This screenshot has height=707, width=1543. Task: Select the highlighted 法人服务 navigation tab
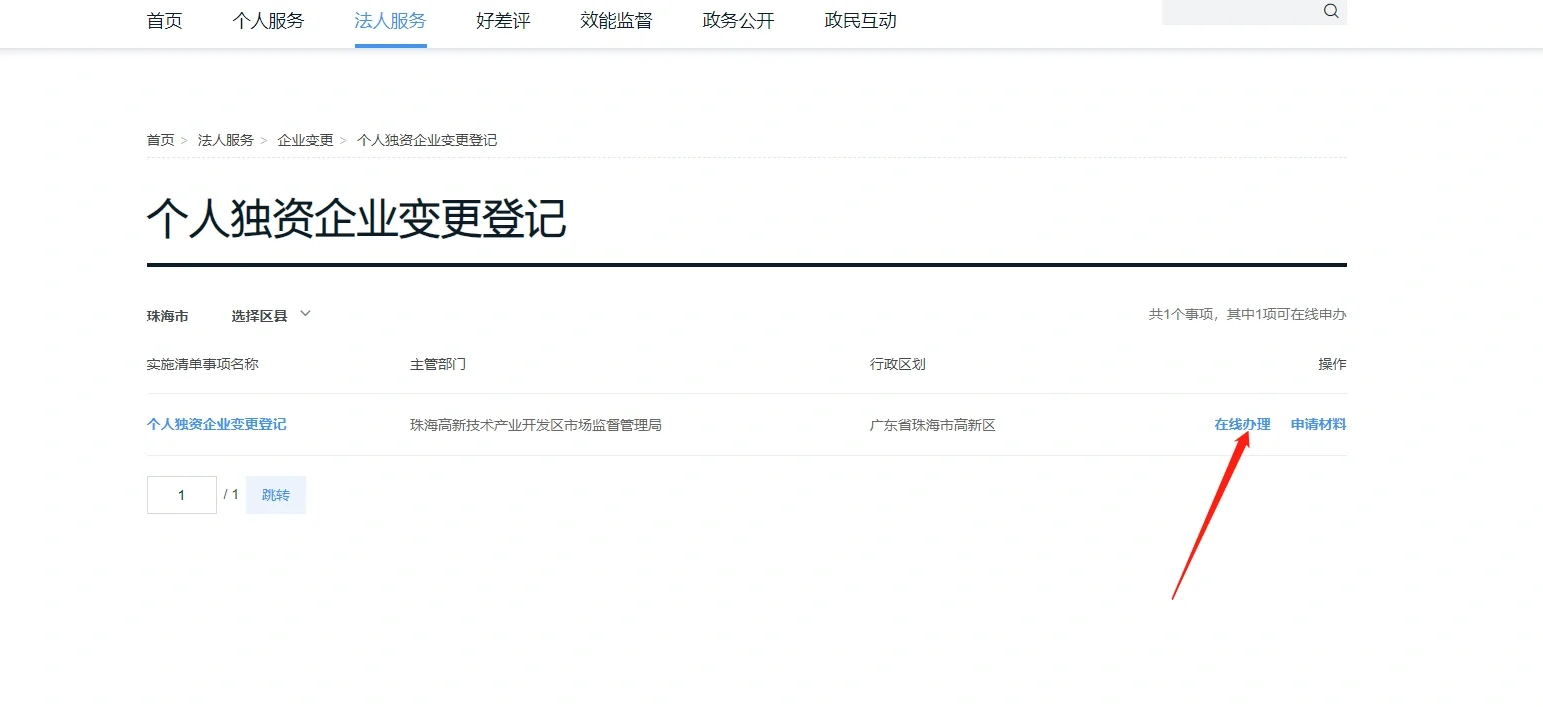click(390, 21)
